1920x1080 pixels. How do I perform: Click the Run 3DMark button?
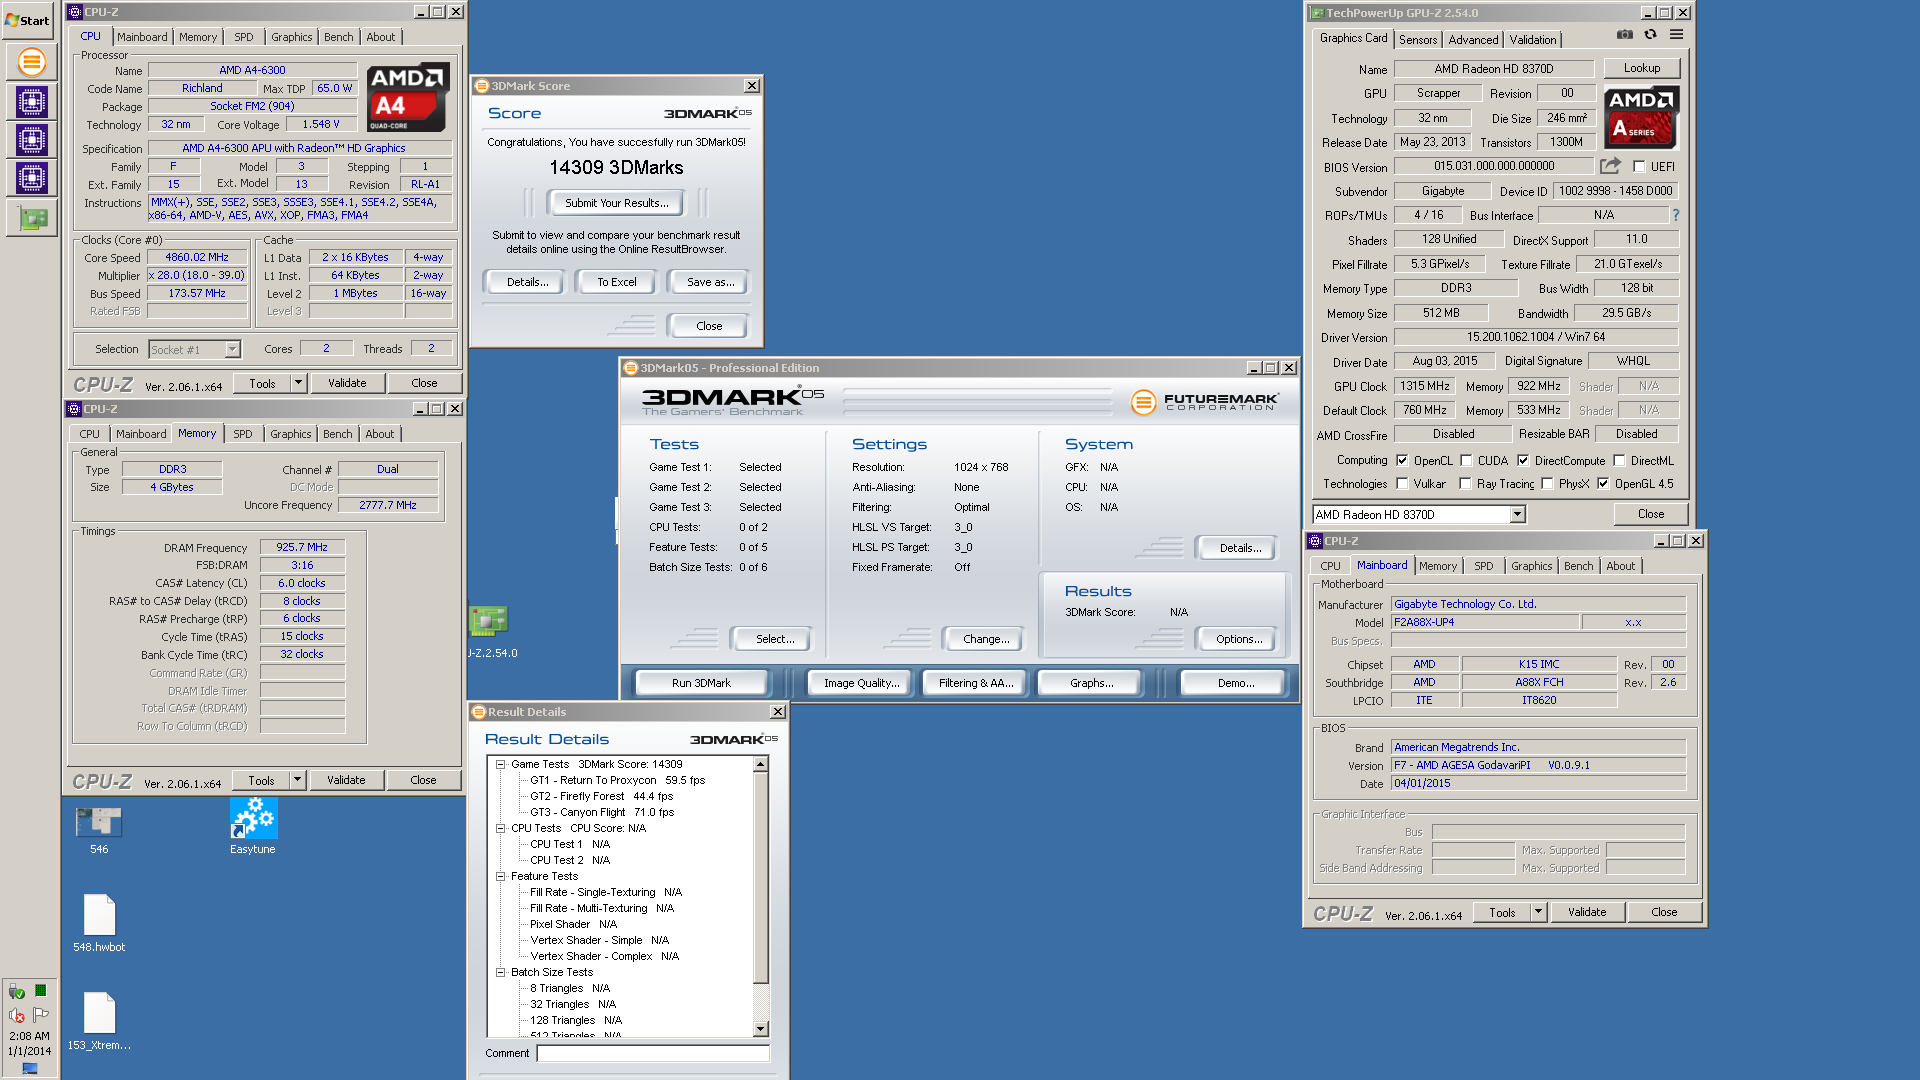point(701,683)
